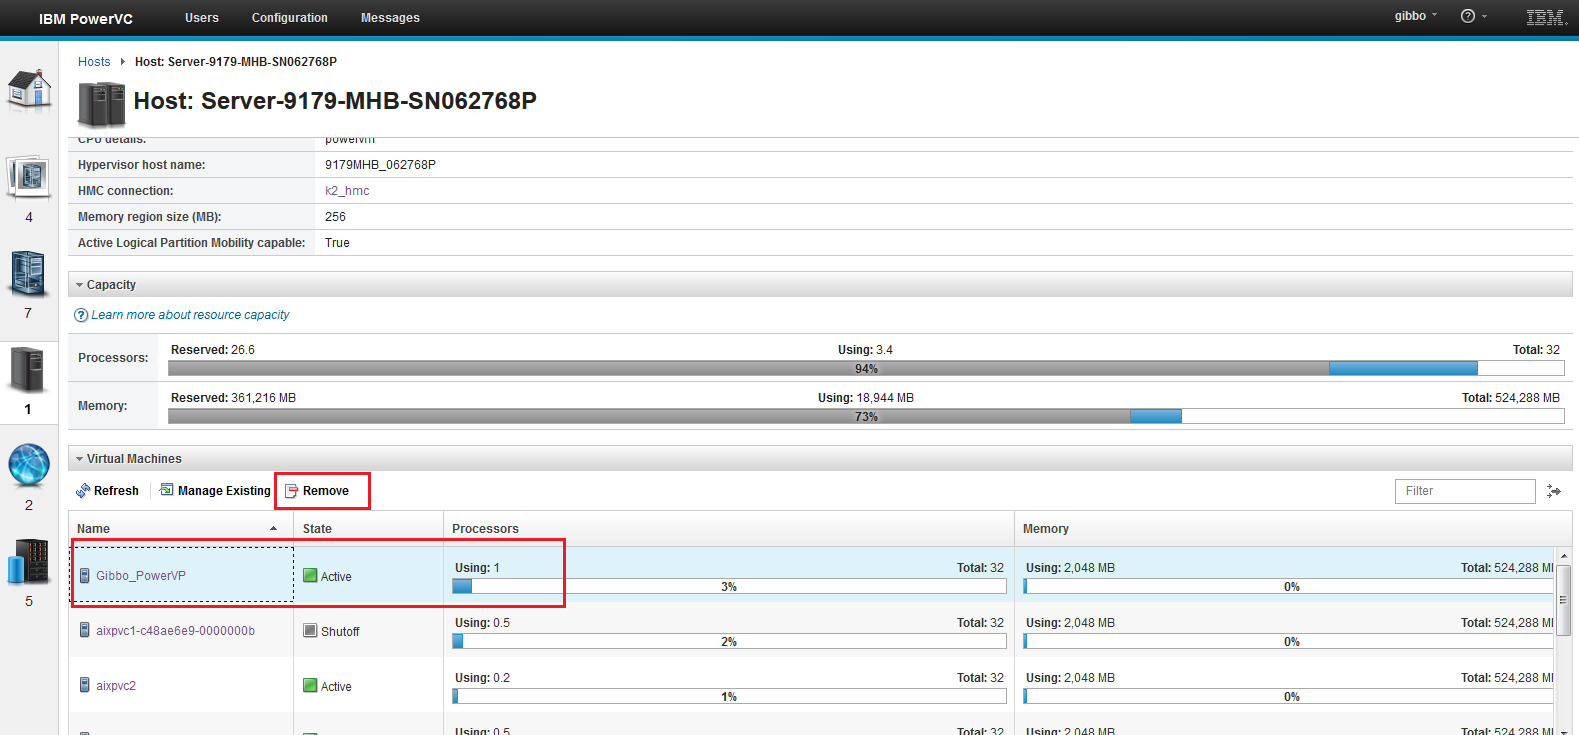Click green Active status icon for Gibbo_PowerVP
This screenshot has width=1579, height=735.
(x=310, y=576)
